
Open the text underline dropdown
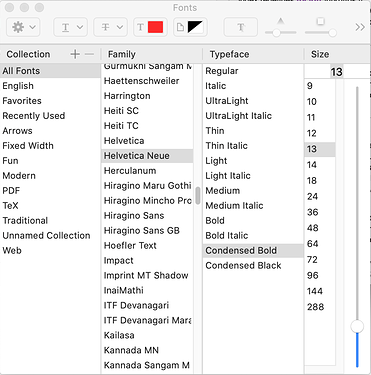[x=71, y=27]
